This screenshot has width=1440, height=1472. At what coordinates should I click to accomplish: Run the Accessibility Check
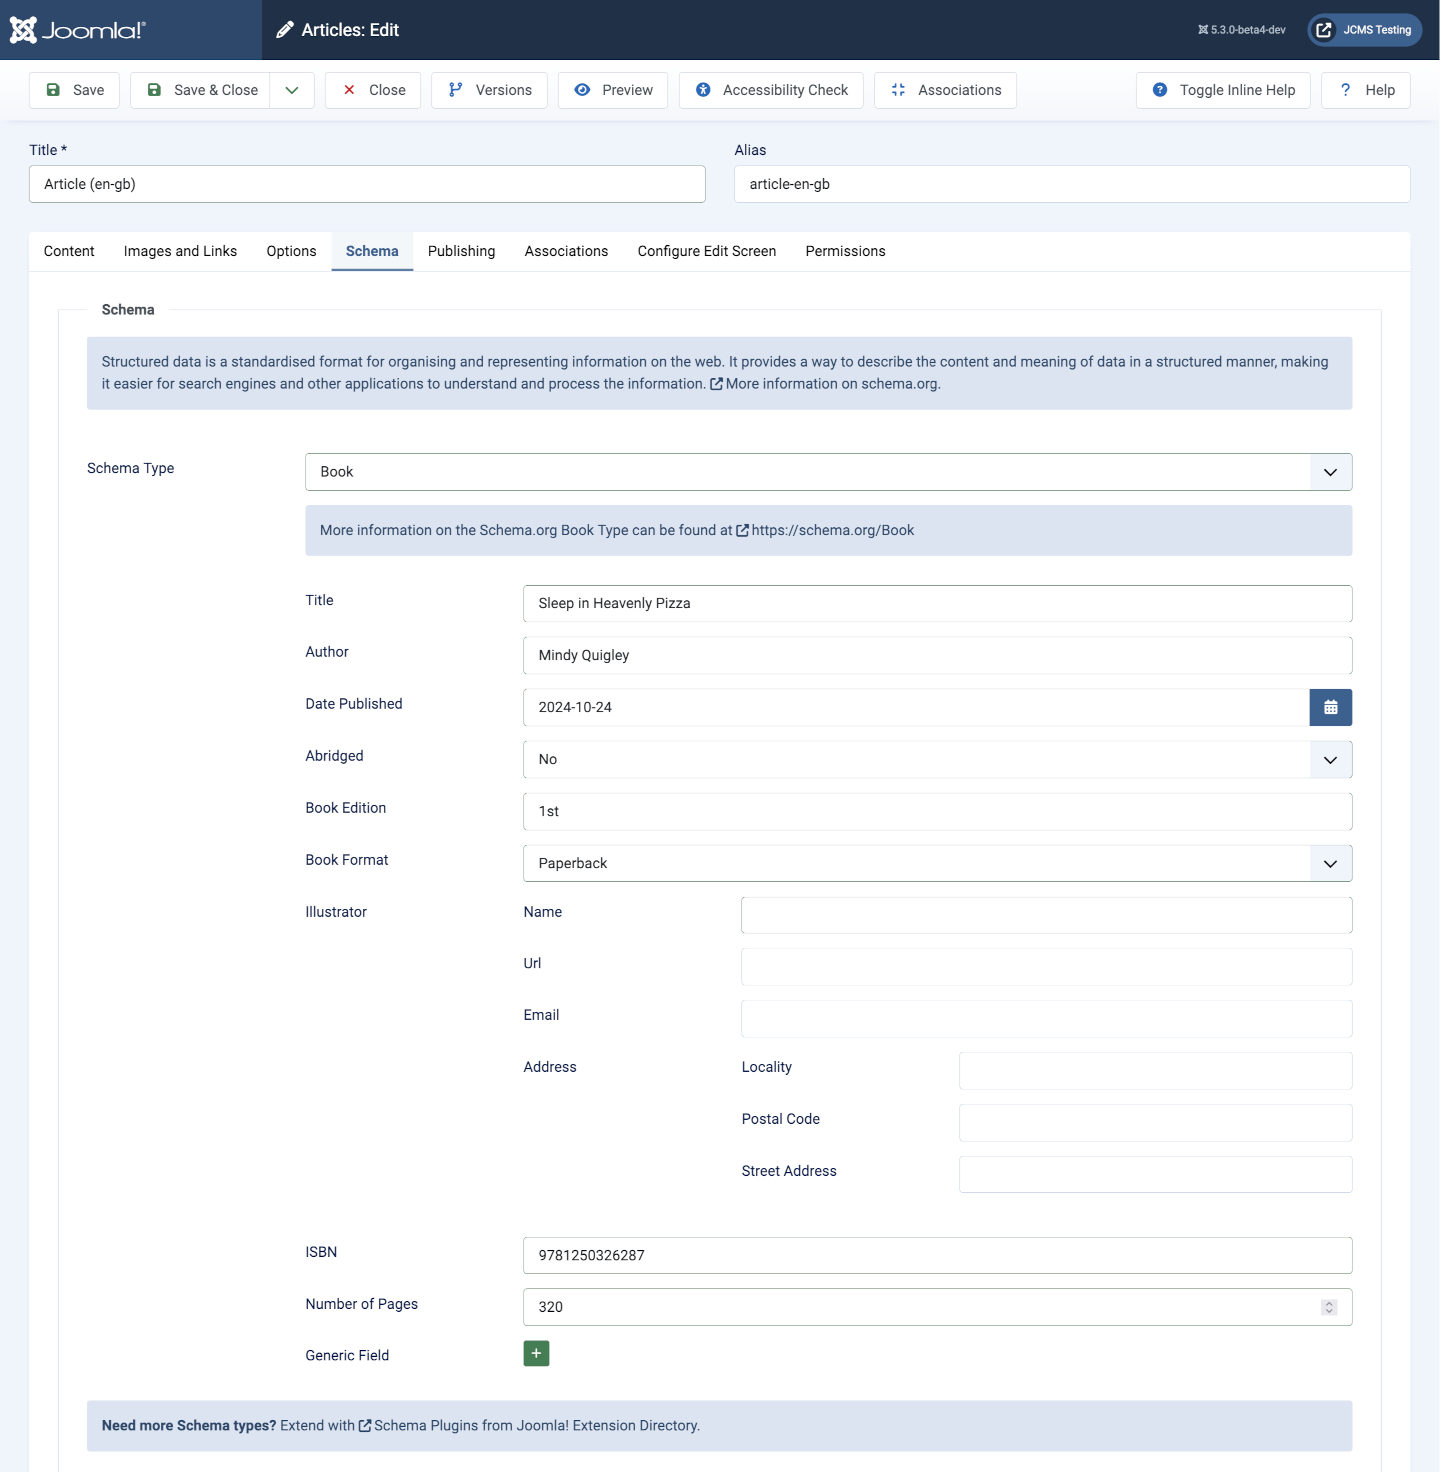coord(771,90)
